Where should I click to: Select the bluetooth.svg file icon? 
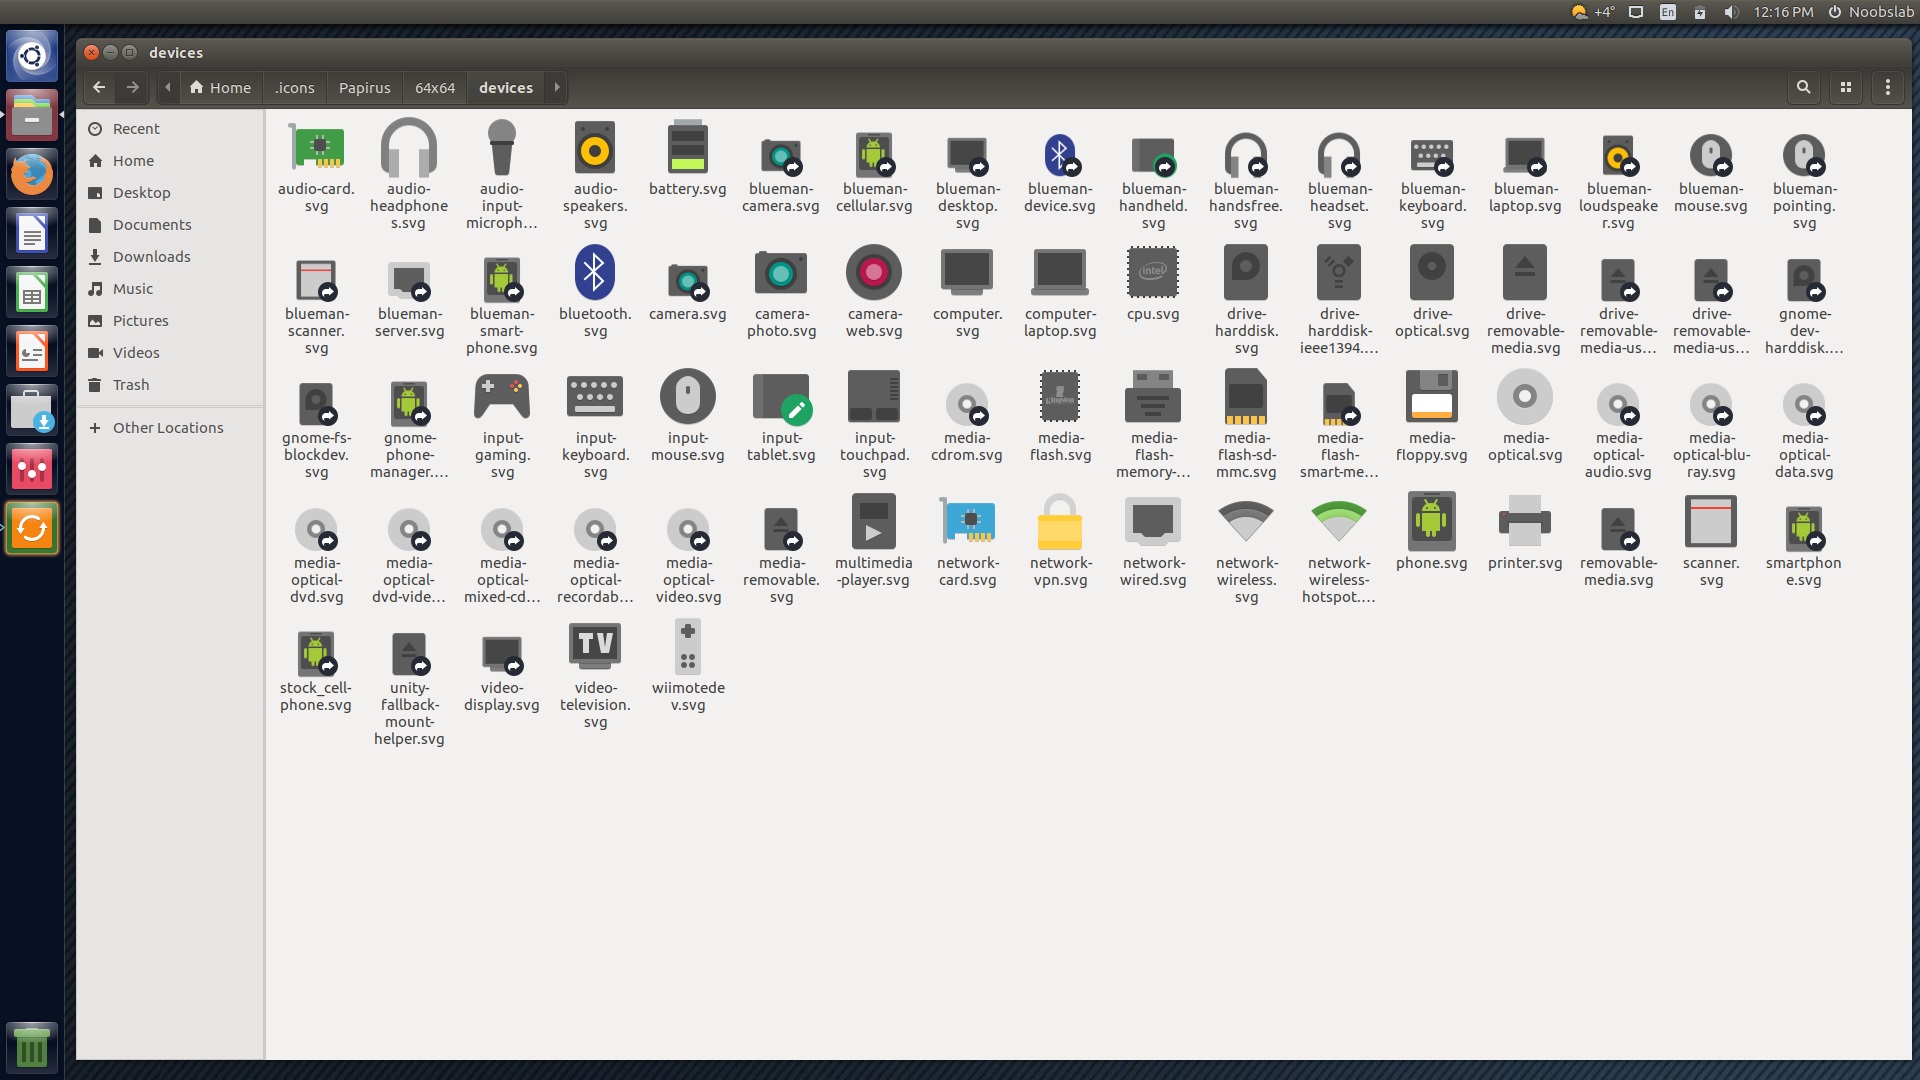pos(594,272)
